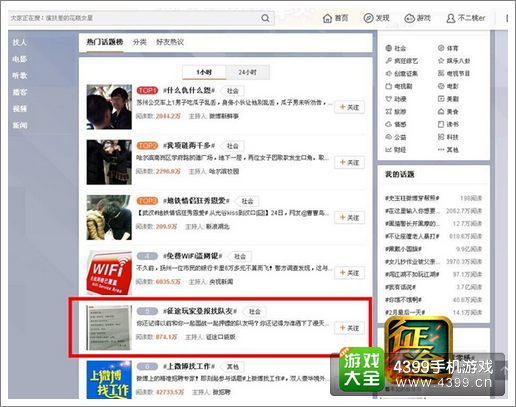Select the 1小时 ranking tab

coord(204,72)
